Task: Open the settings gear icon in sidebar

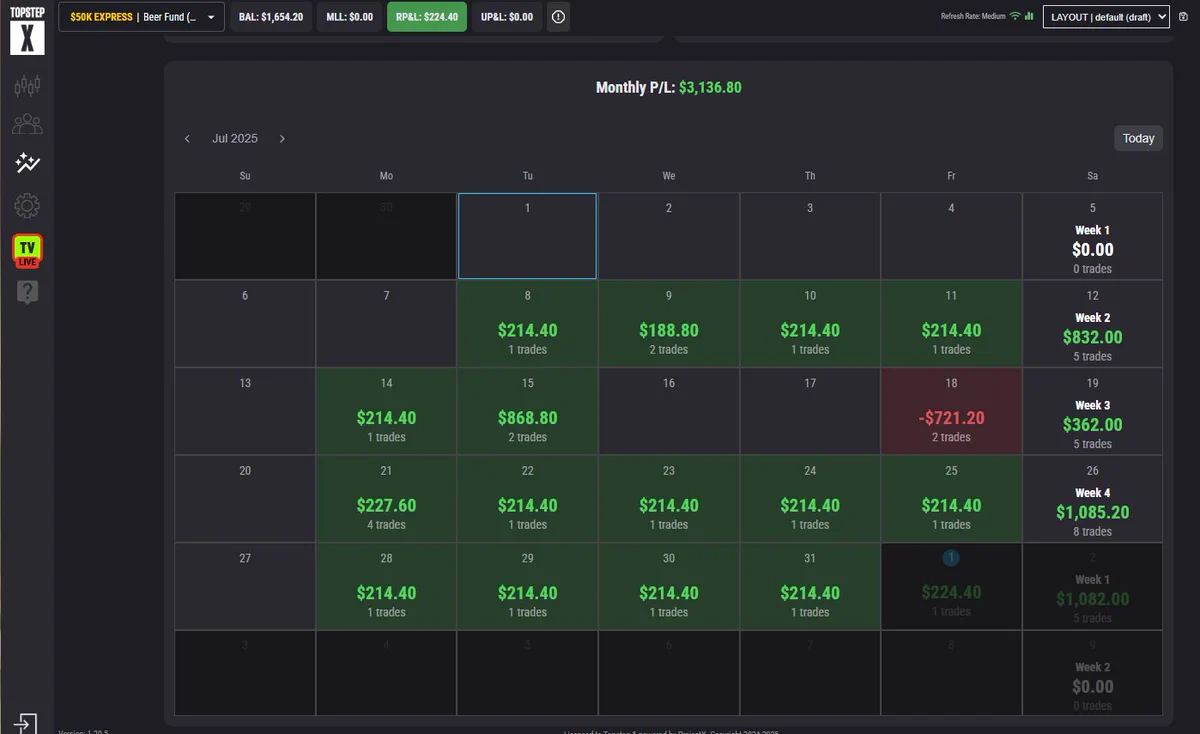Action: (27, 206)
